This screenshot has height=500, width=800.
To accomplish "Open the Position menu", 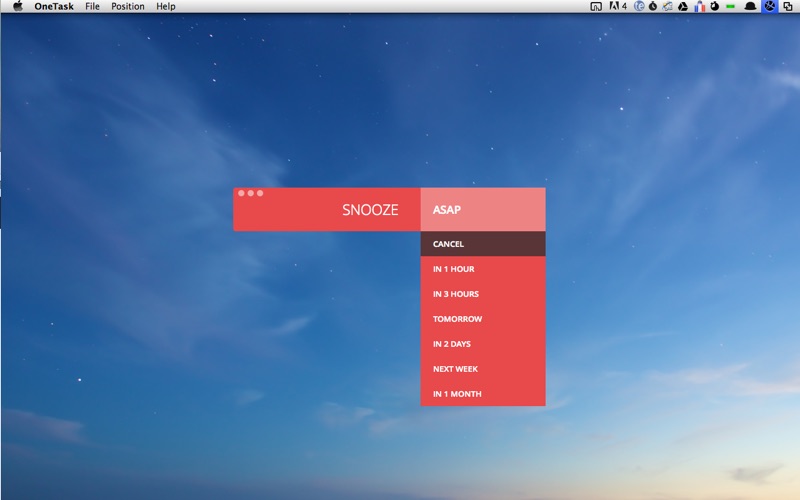I will [x=128, y=6].
